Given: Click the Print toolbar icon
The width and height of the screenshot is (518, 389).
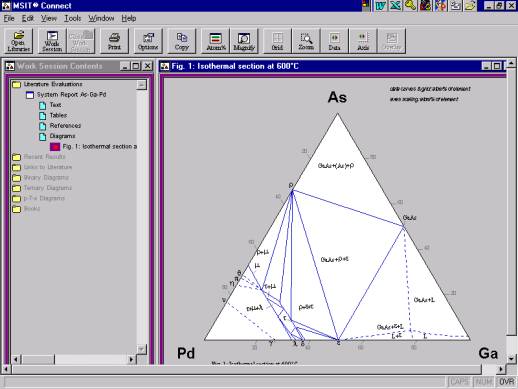Looking at the screenshot, I should (x=114, y=41).
